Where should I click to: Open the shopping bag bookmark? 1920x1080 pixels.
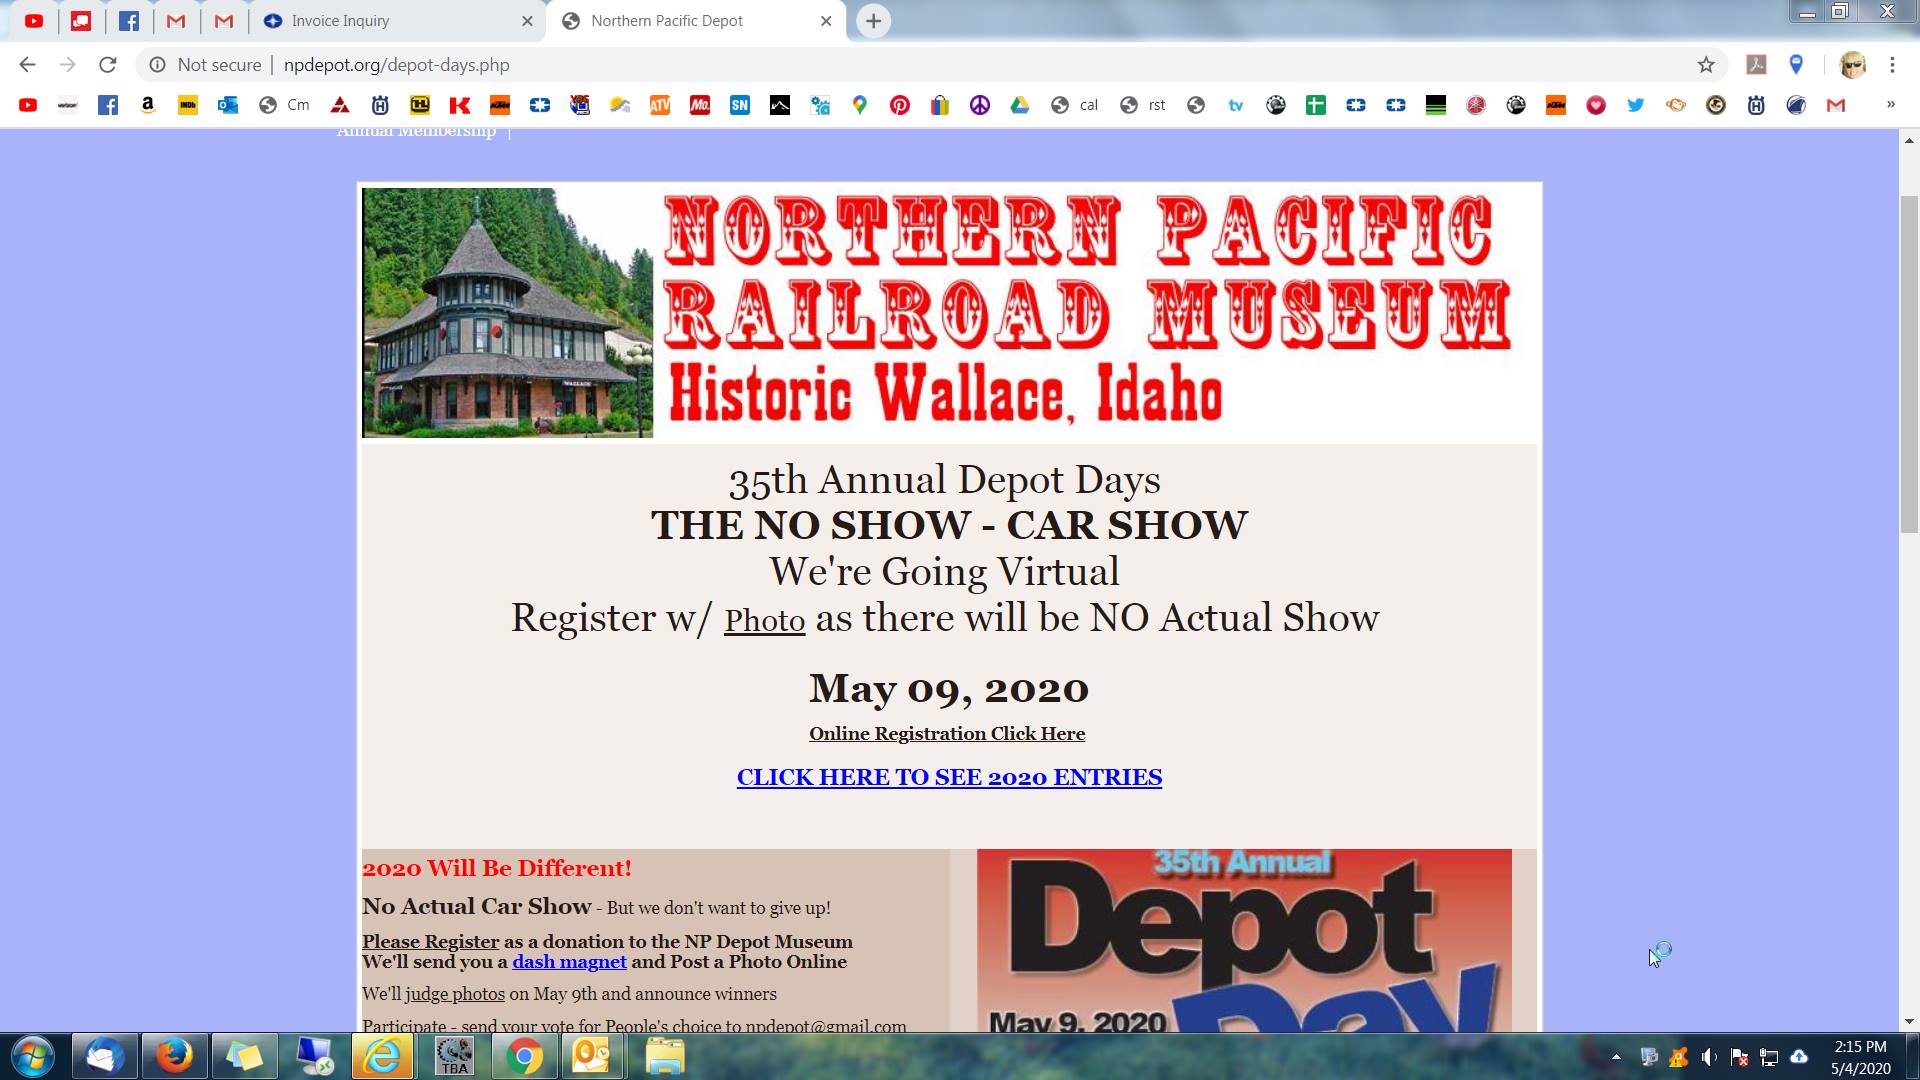coord(940,105)
